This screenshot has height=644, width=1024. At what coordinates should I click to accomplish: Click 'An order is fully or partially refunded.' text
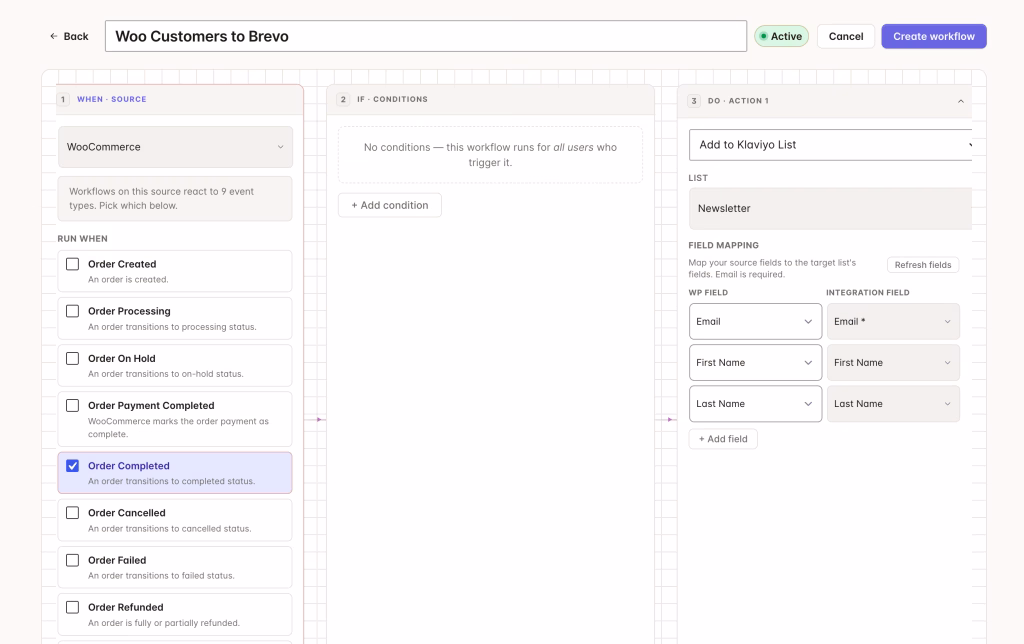(x=164, y=623)
